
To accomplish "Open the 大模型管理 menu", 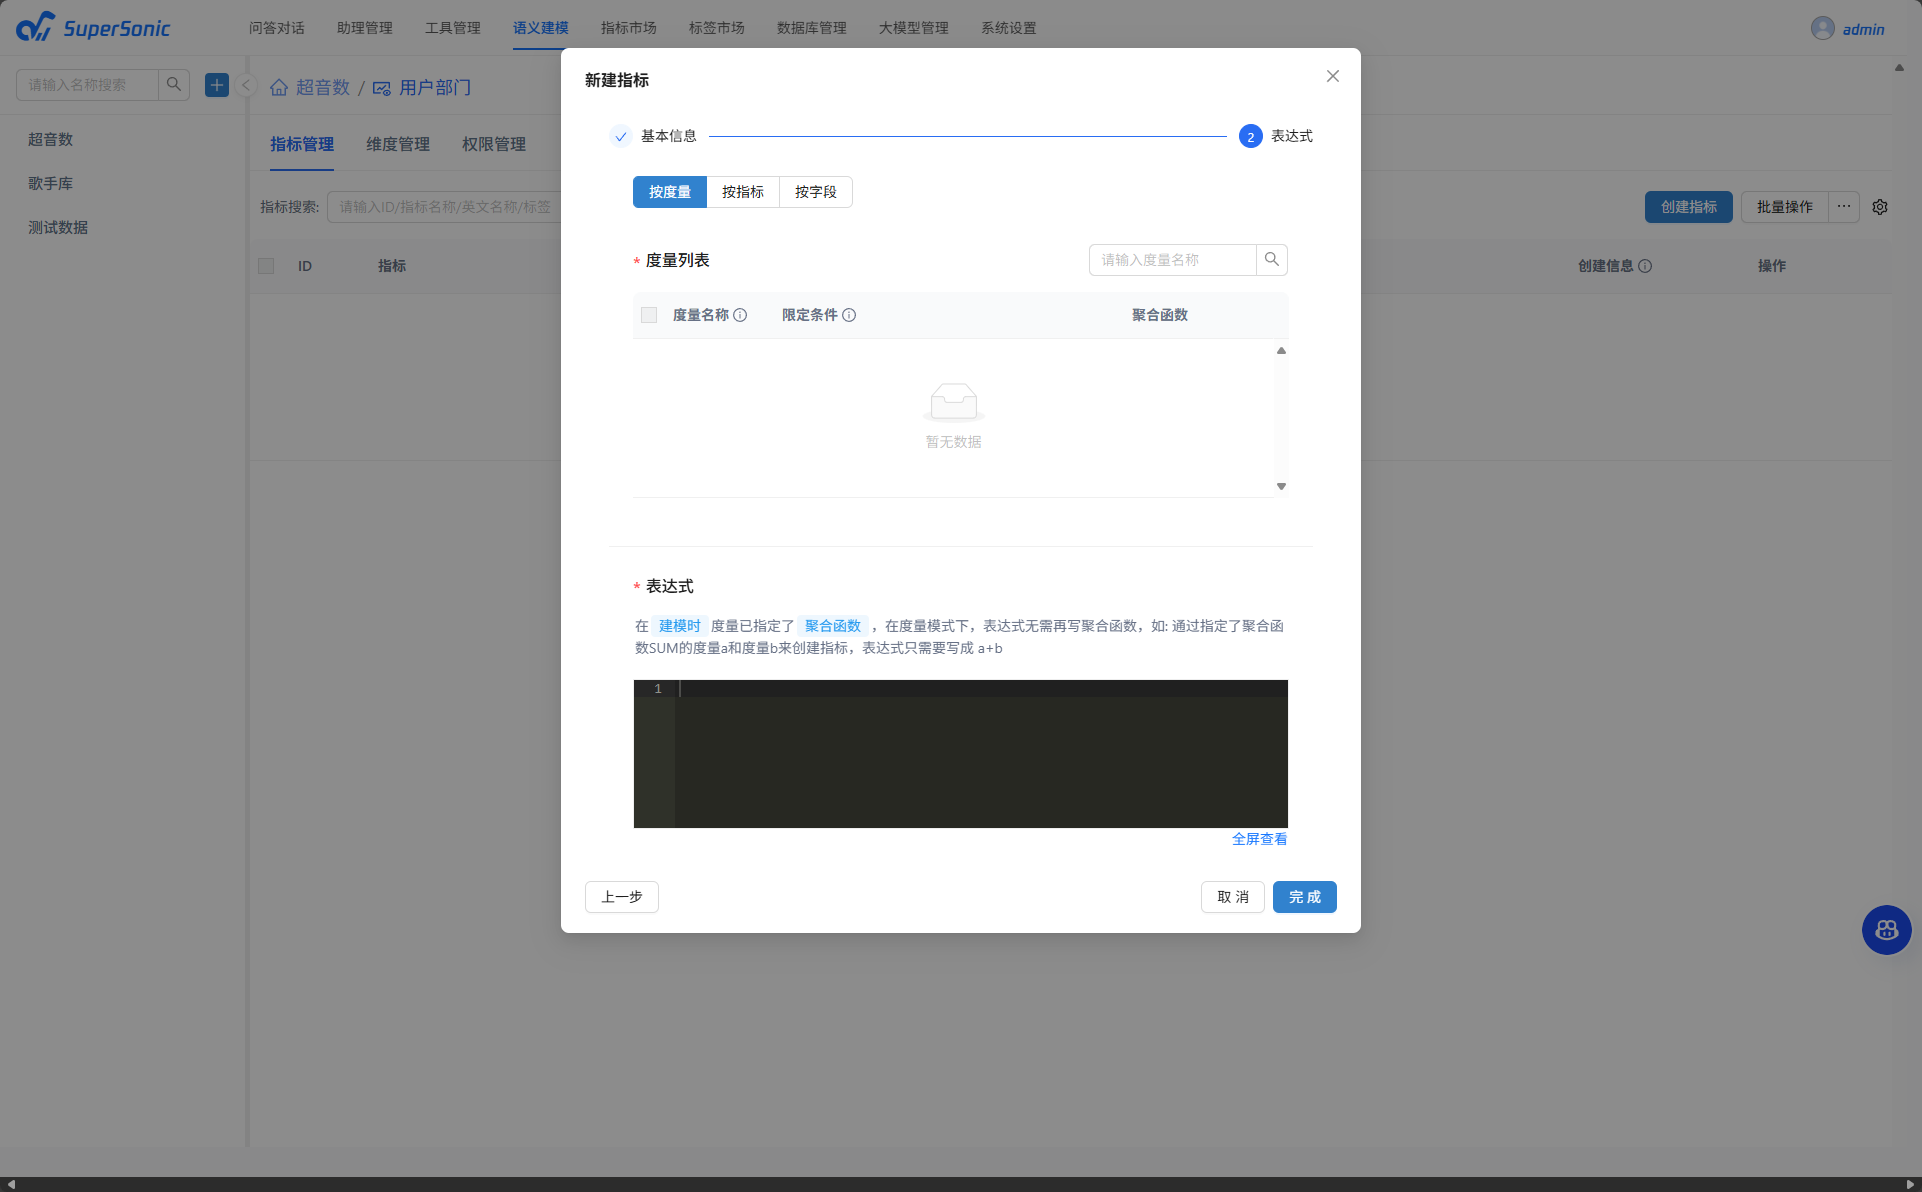I will click(914, 28).
